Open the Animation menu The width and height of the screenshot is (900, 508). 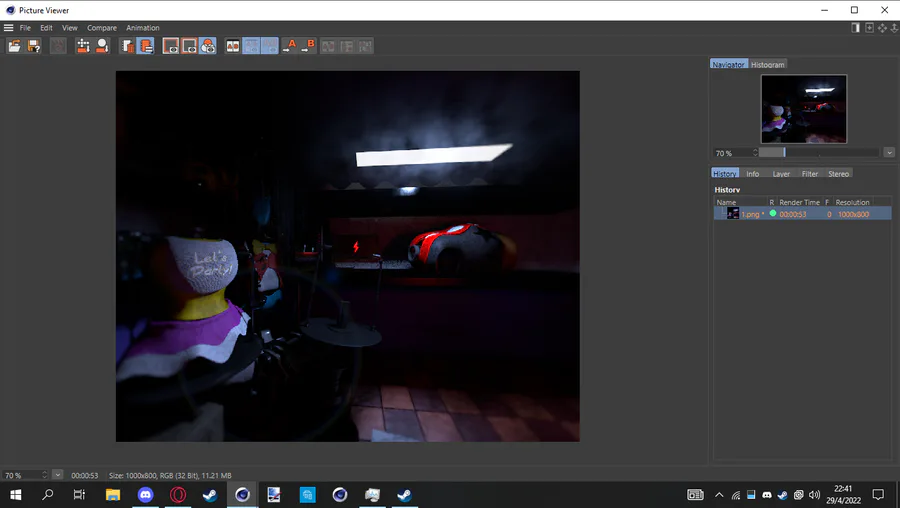(x=143, y=28)
